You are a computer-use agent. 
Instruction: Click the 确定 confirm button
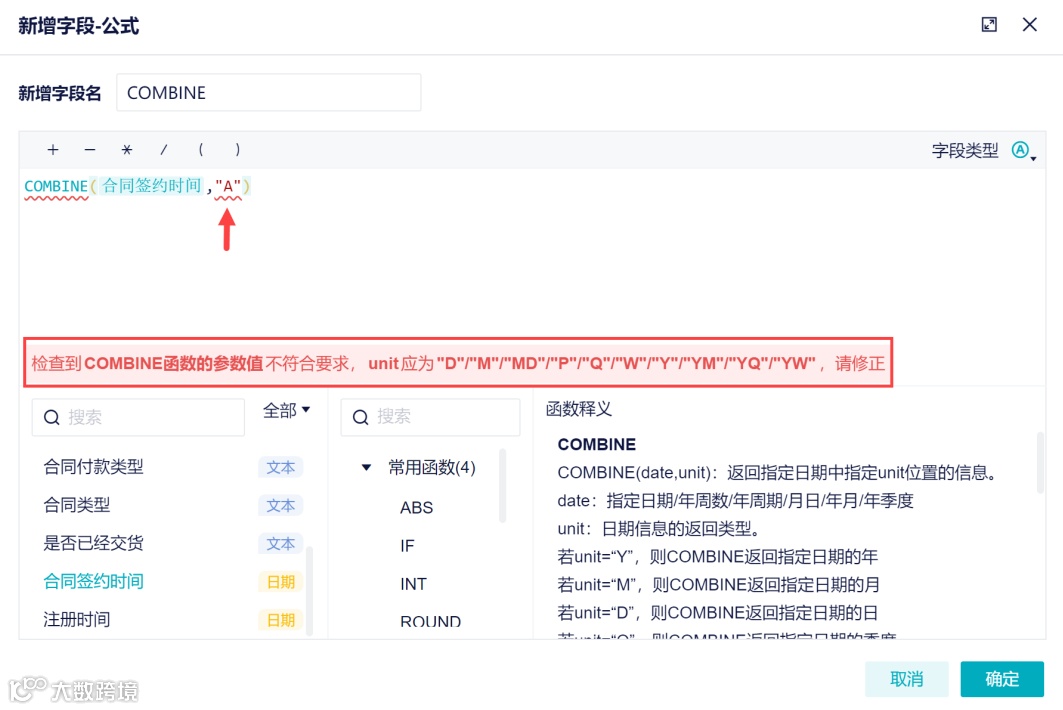(1002, 679)
